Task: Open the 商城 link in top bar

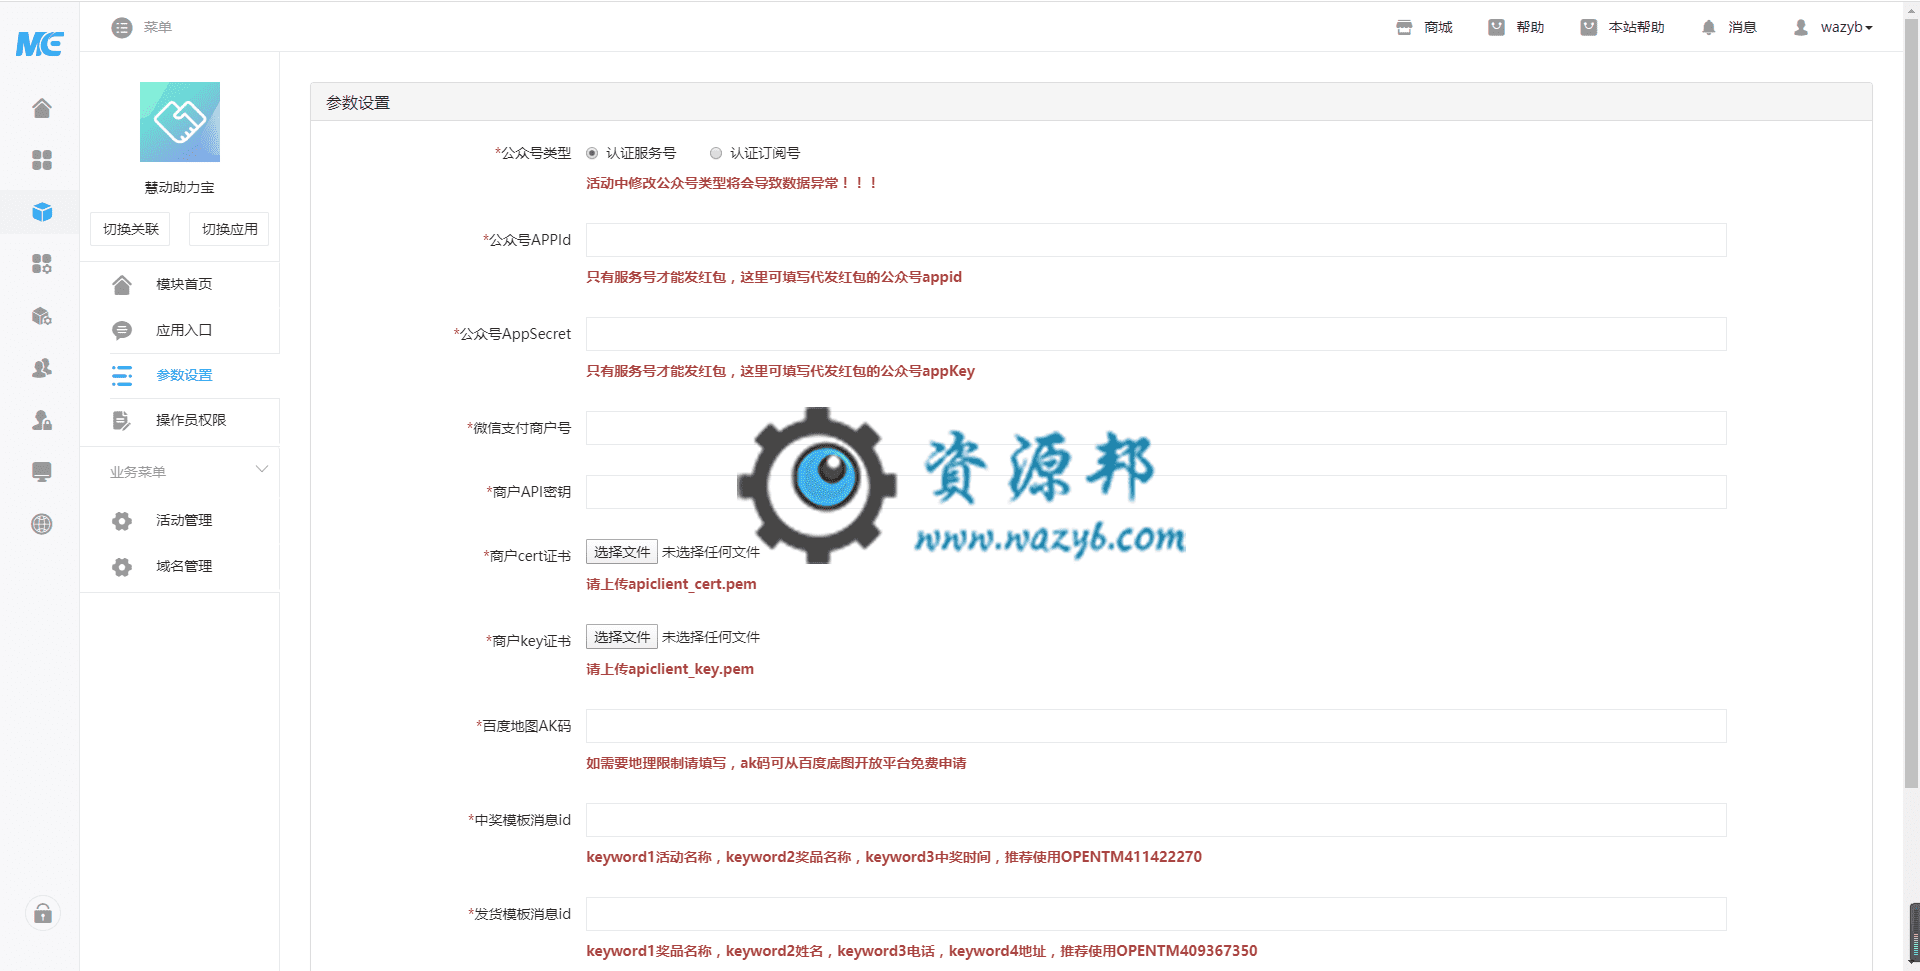Action: tap(1438, 28)
